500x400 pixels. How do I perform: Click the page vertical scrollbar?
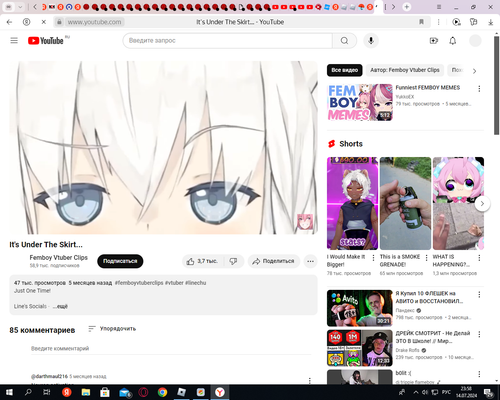click(x=496, y=85)
